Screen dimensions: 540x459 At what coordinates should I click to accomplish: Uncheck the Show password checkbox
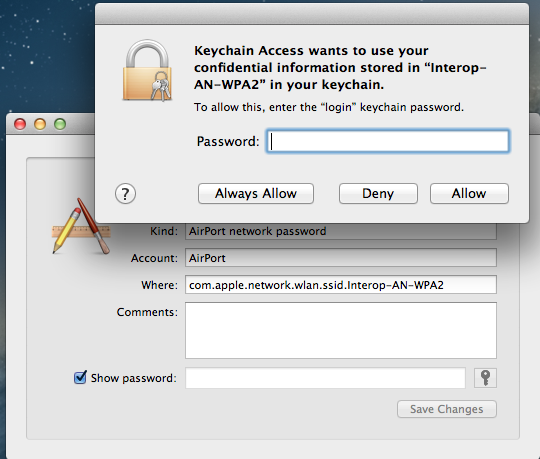tap(80, 377)
